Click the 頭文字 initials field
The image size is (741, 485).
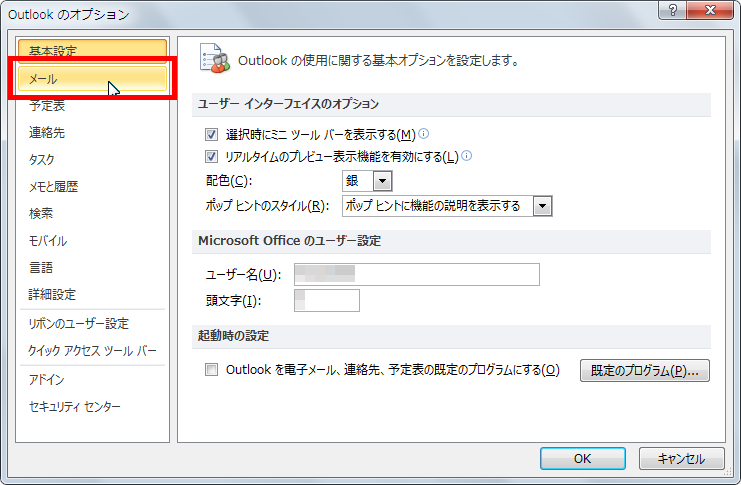coord(327,301)
